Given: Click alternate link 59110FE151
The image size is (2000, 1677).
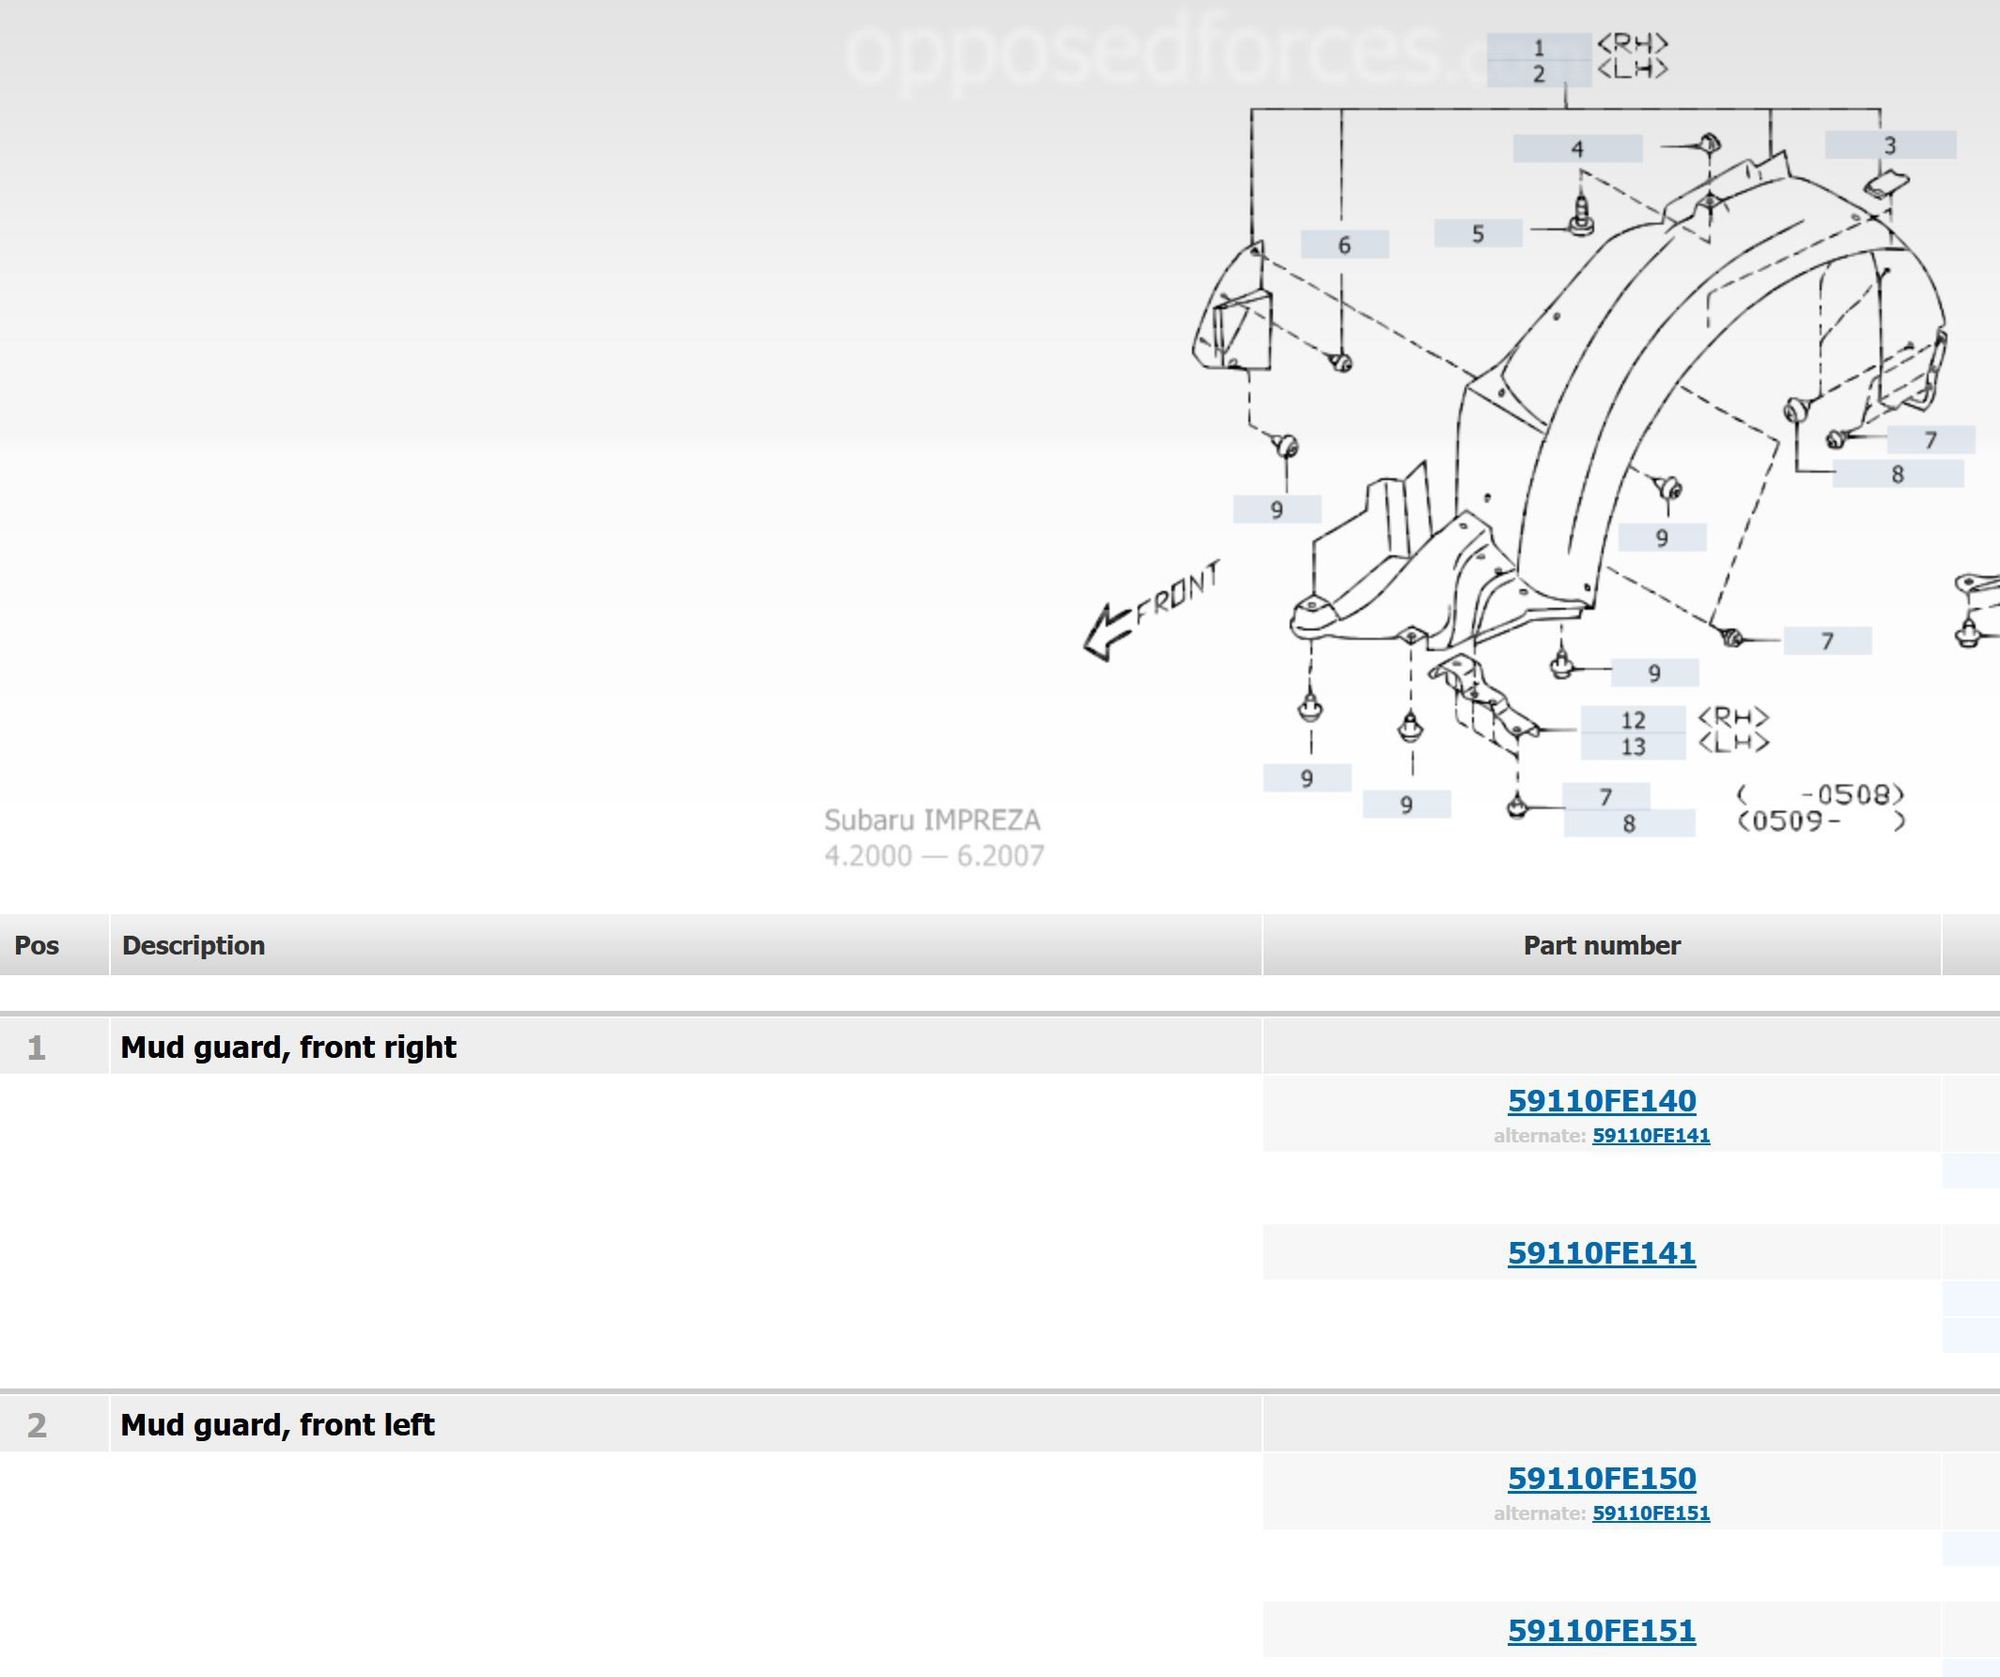Looking at the screenshot, I should click(x=1650, y=1513).
